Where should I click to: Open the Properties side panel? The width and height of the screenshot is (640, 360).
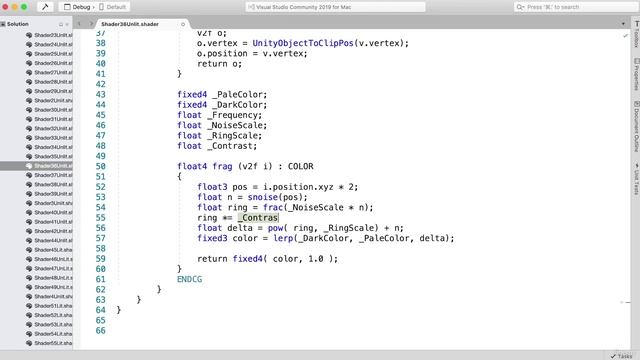pyautogui.click(x=636, y=74)
